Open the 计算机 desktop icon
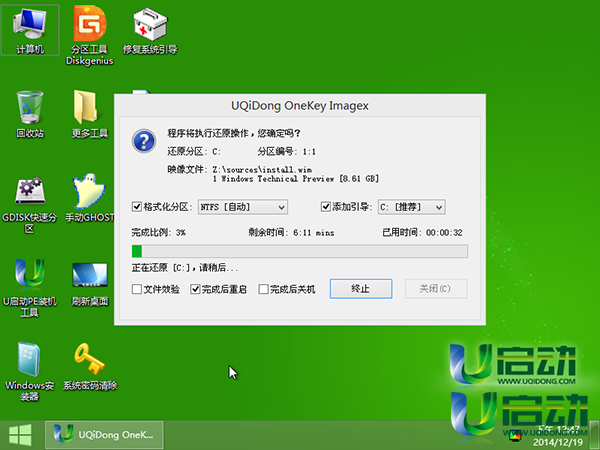Image resolution: width=600 pixels, height=450 pixels. coord(30,31)
